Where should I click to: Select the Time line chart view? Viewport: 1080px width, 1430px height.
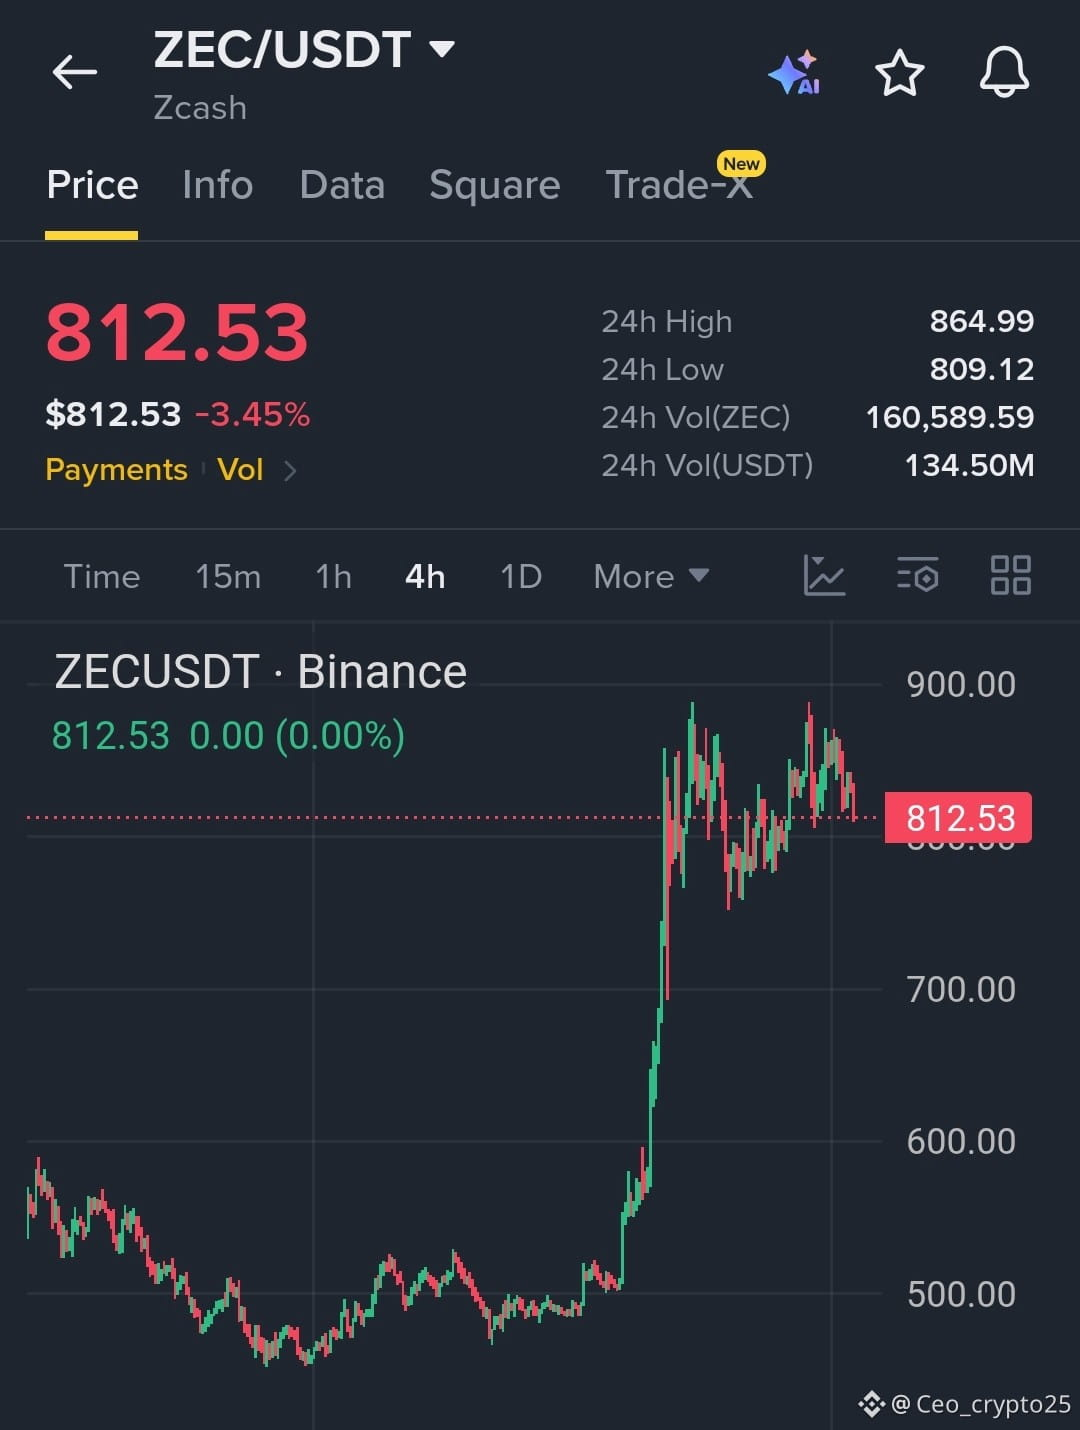click(x=102, y=577)
